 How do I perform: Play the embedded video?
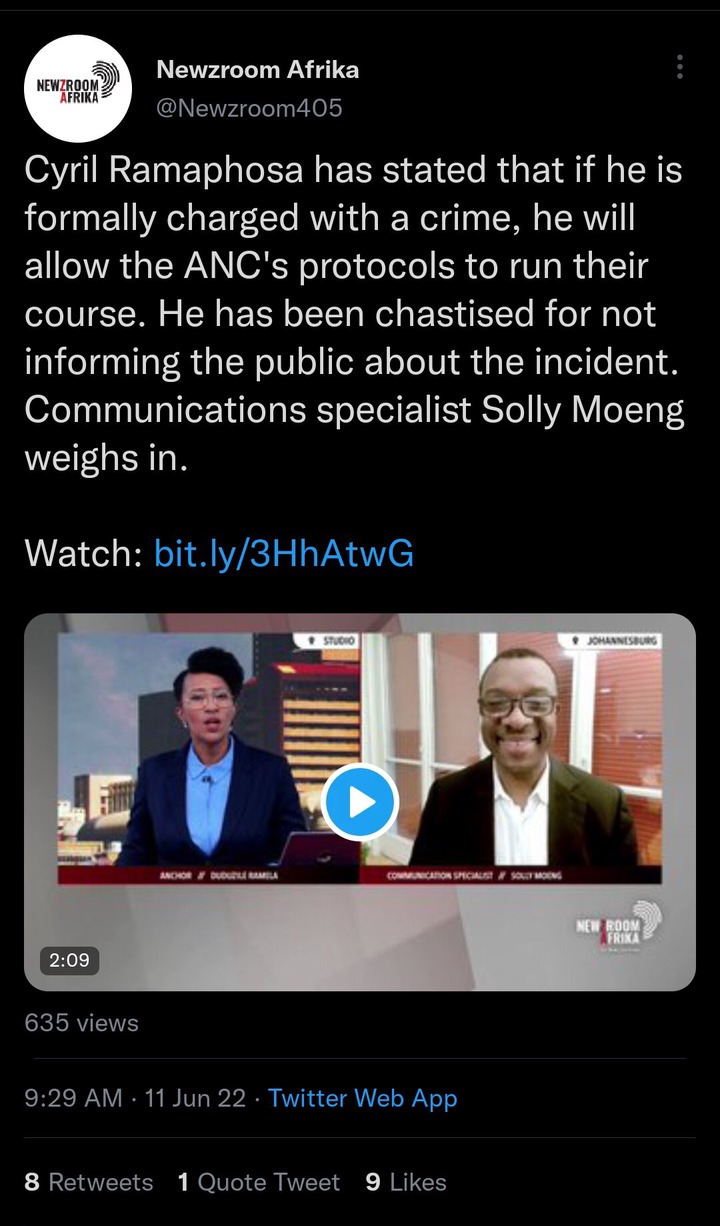[360, 802]
